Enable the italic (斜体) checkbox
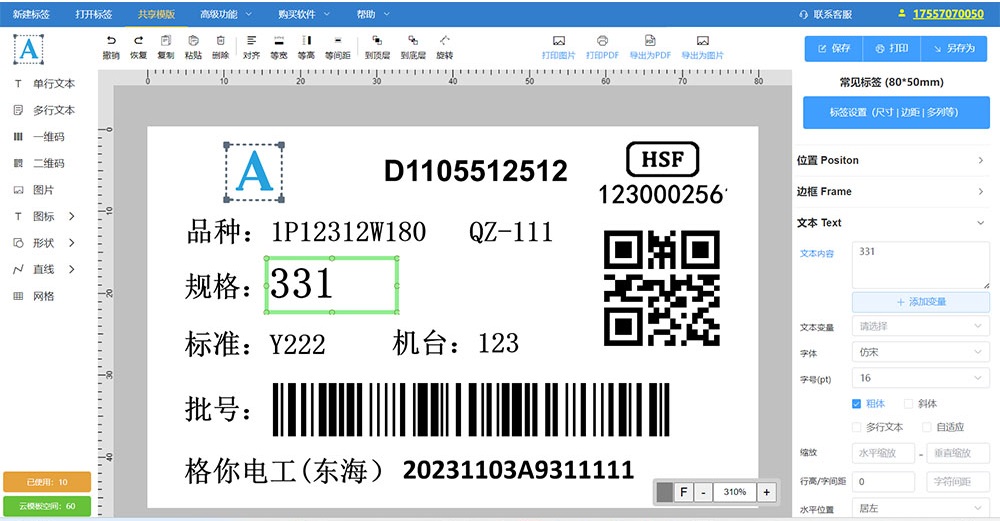The height and width of the screenshot is (521, 1000). click(x=909, y=404)
